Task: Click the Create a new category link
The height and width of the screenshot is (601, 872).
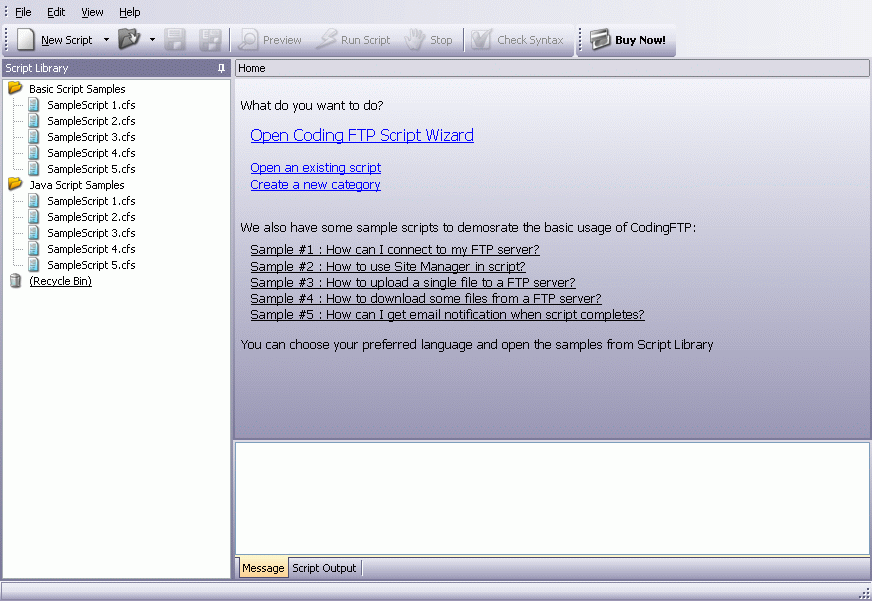Action: (315, 184)
